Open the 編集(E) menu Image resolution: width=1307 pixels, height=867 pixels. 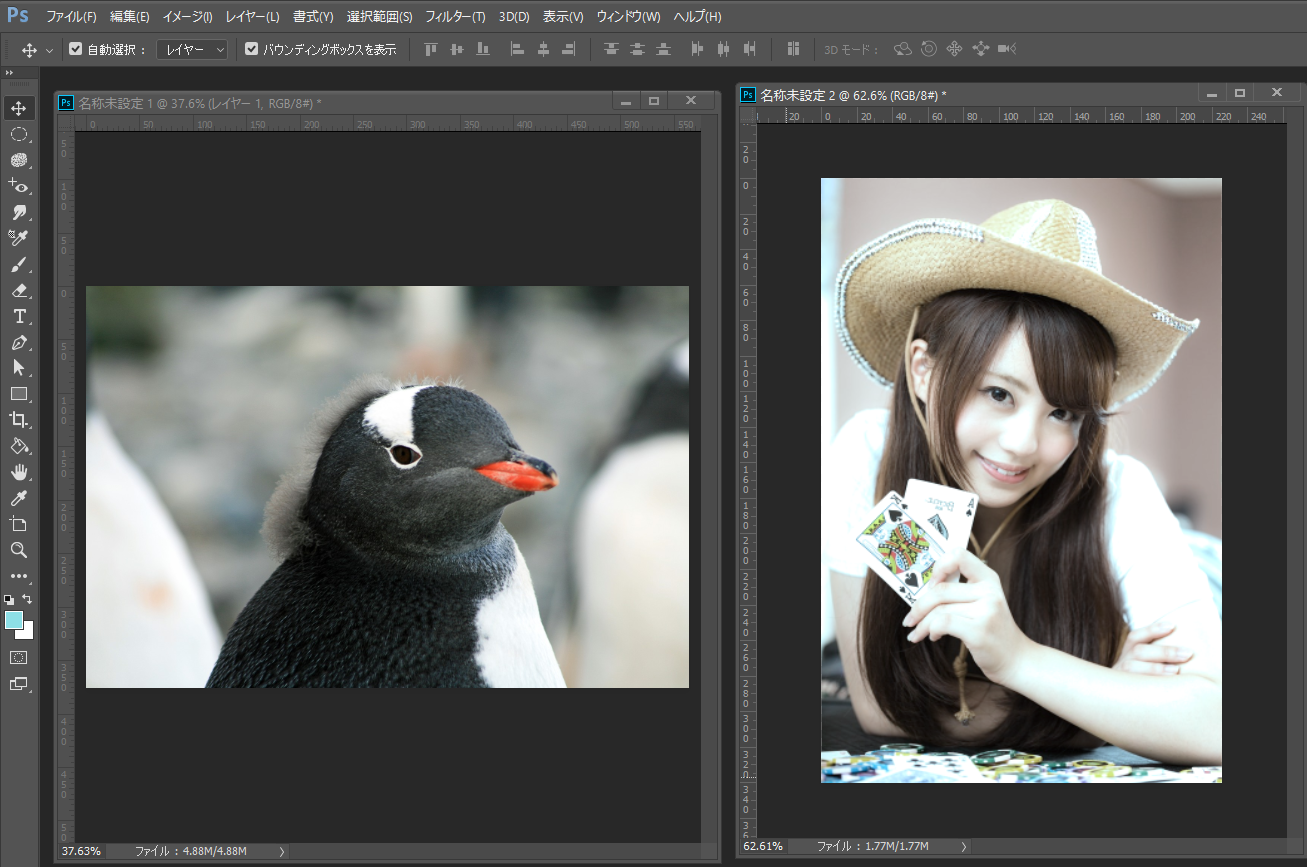pos(130,17)
